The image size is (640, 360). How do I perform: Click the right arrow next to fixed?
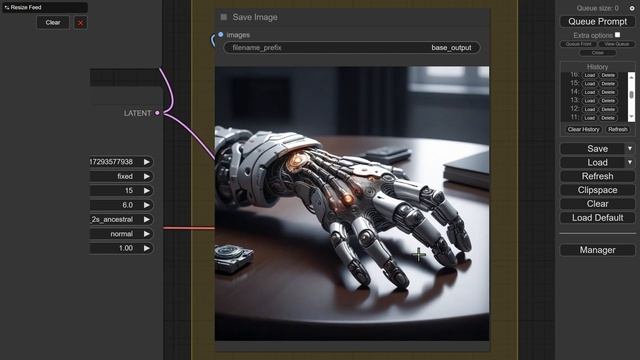147,176
